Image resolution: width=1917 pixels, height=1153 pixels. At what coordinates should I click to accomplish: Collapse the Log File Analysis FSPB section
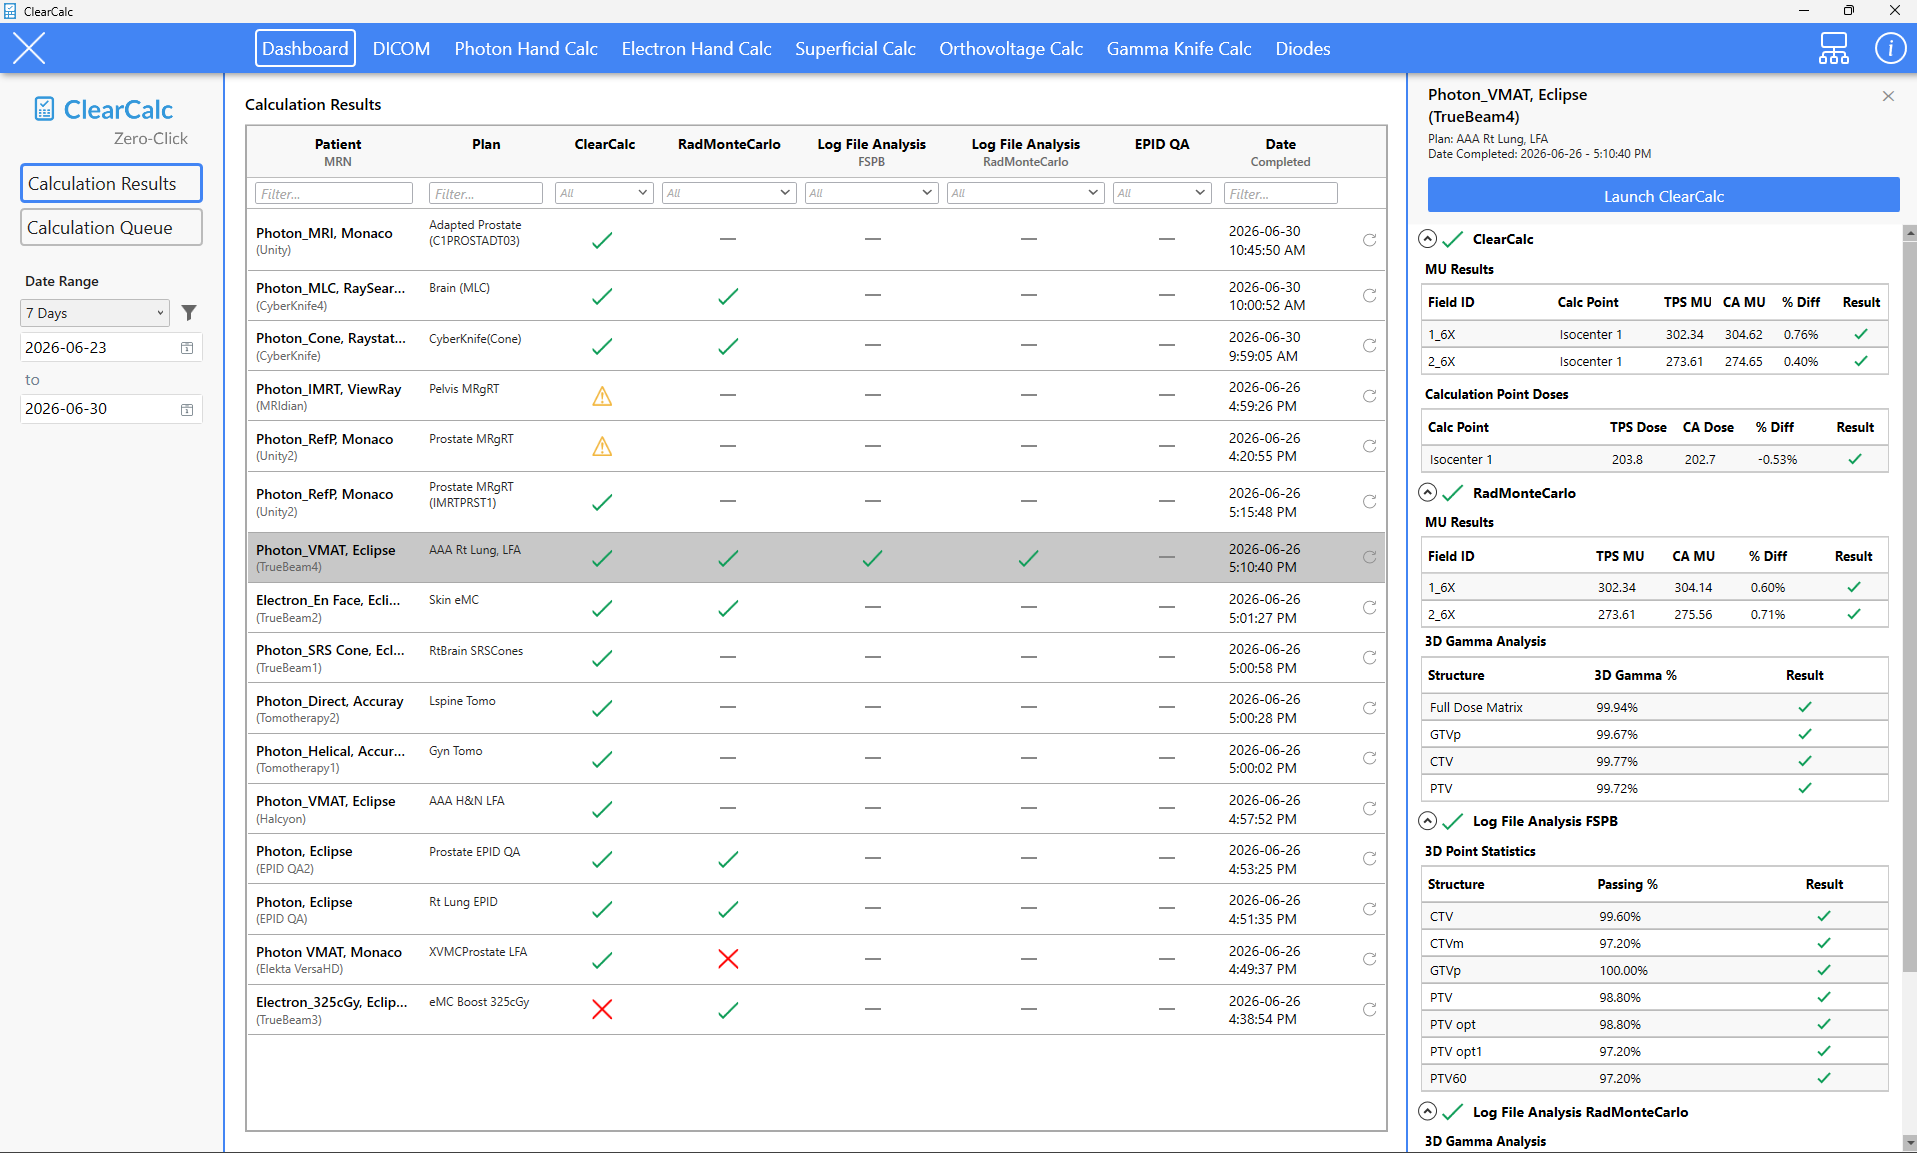coord(1428,820)
